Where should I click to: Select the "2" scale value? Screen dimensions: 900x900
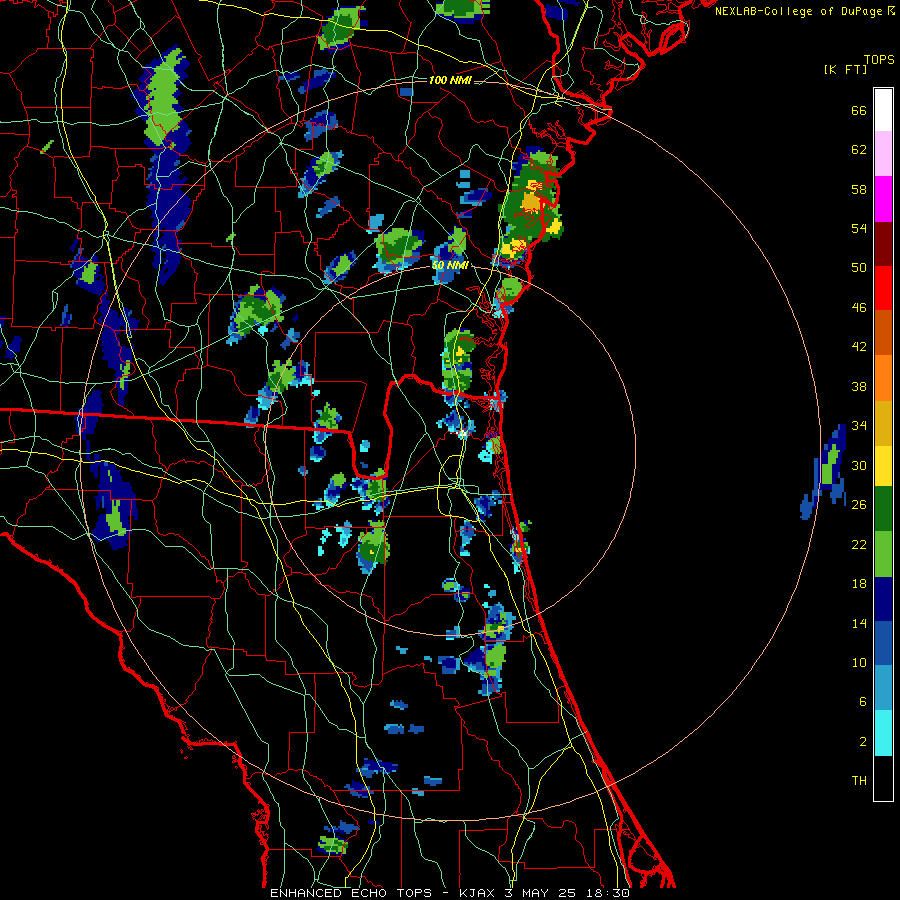tap(863, 742)
